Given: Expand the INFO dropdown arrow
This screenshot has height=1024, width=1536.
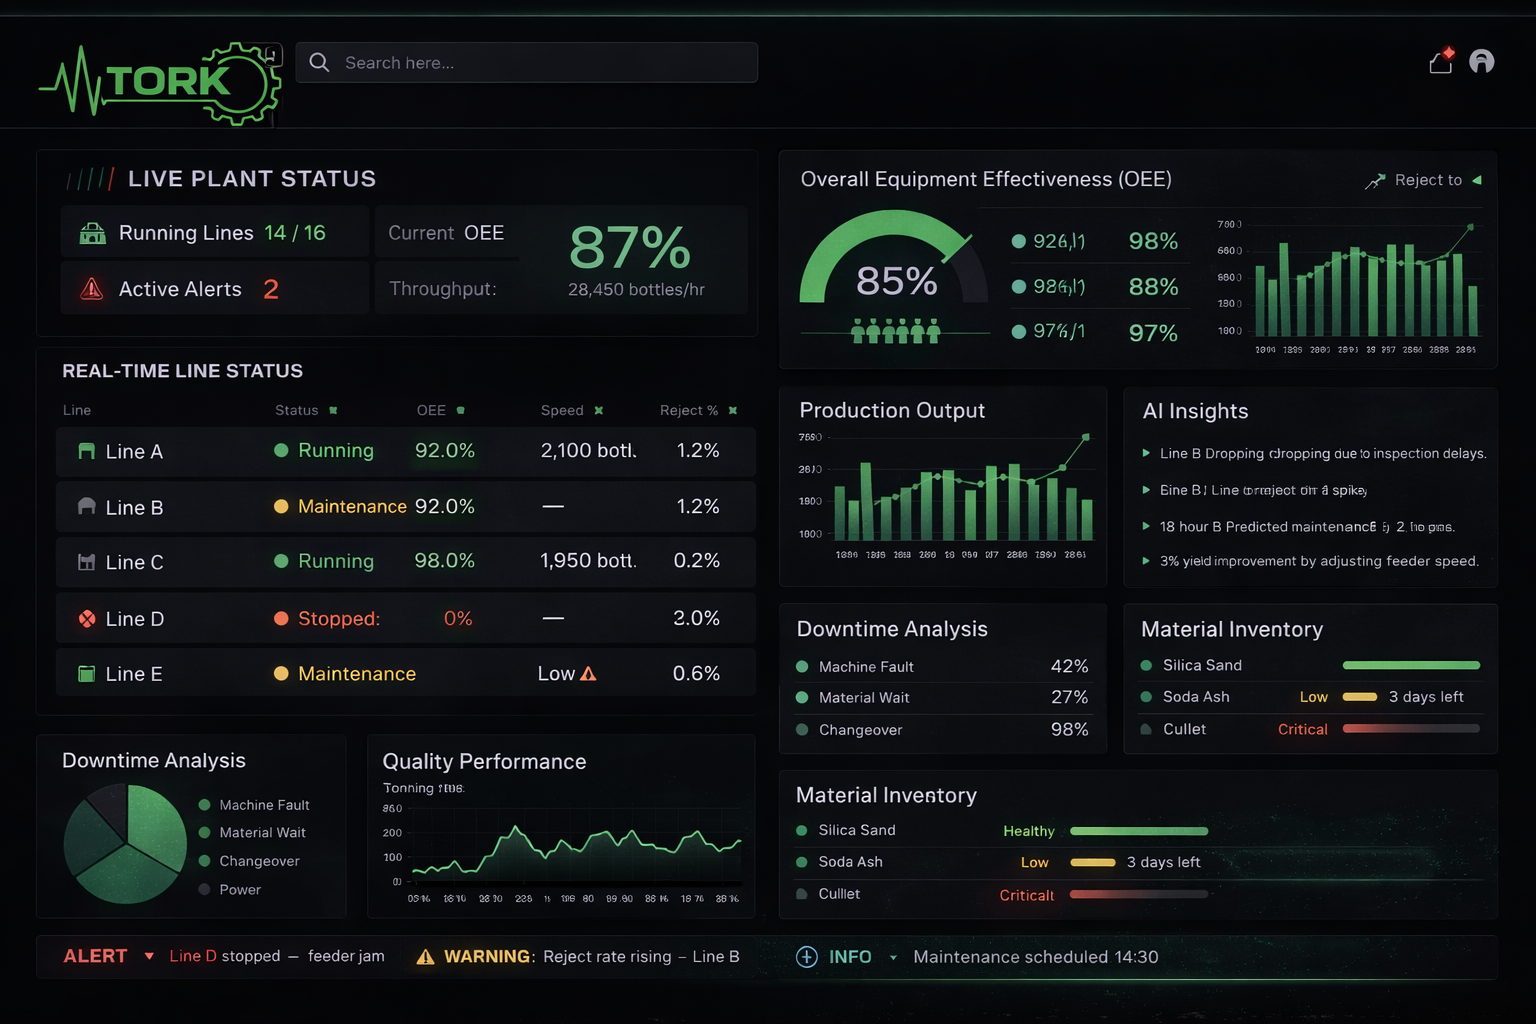Looking at the screenshot, I should (893, 958).
